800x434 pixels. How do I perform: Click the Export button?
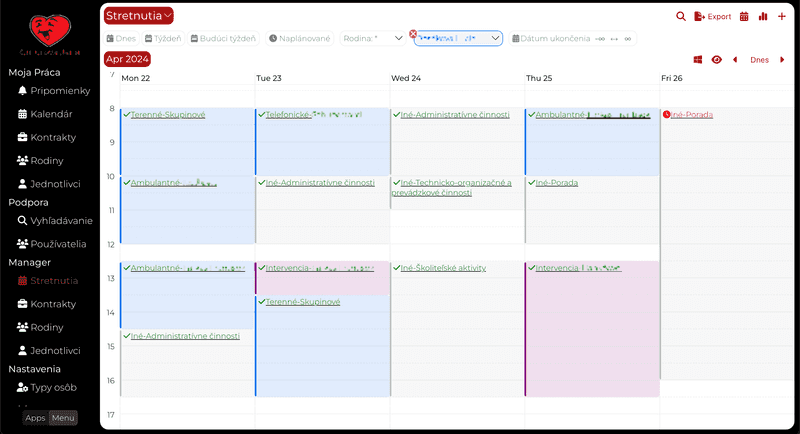point(713,16)
